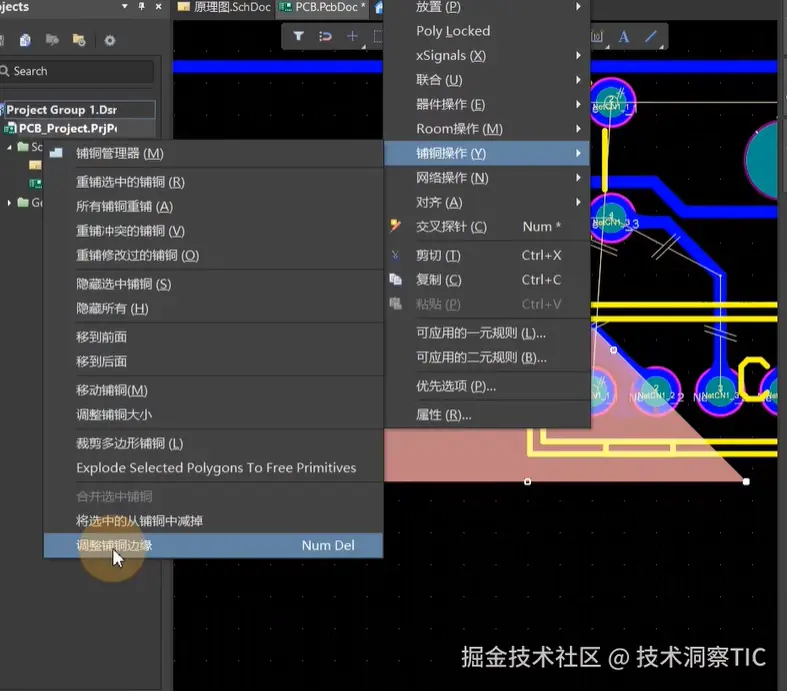This screenshot has height=691, width=787.
Task: Open project settings gear in Projects panel
Action: tap(109, 40)
